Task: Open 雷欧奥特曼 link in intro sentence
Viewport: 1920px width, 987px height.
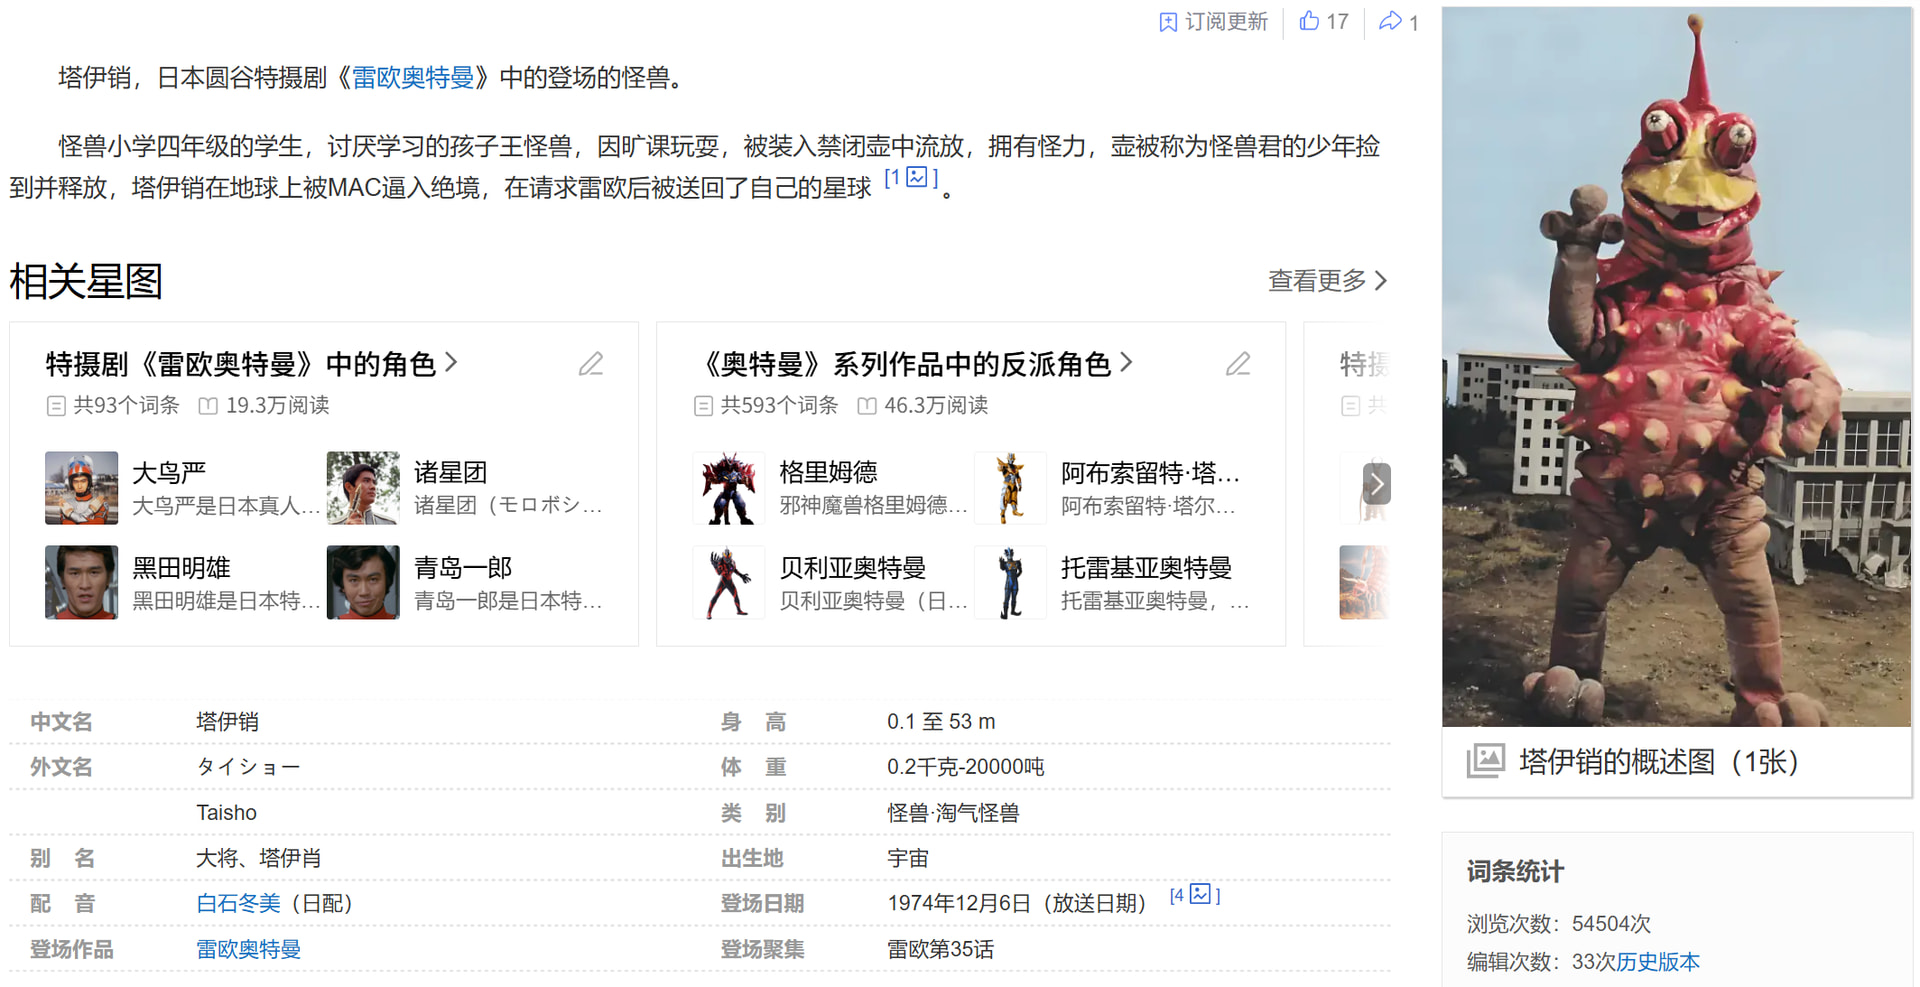Action: tap(413, 78)
